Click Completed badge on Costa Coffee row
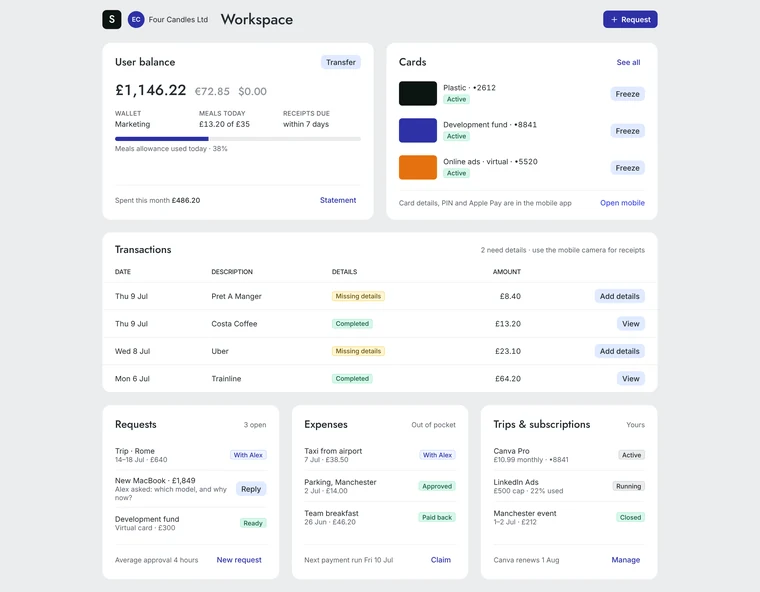The height and width of the screenshot is (592, 760). (x=352, y=323)
